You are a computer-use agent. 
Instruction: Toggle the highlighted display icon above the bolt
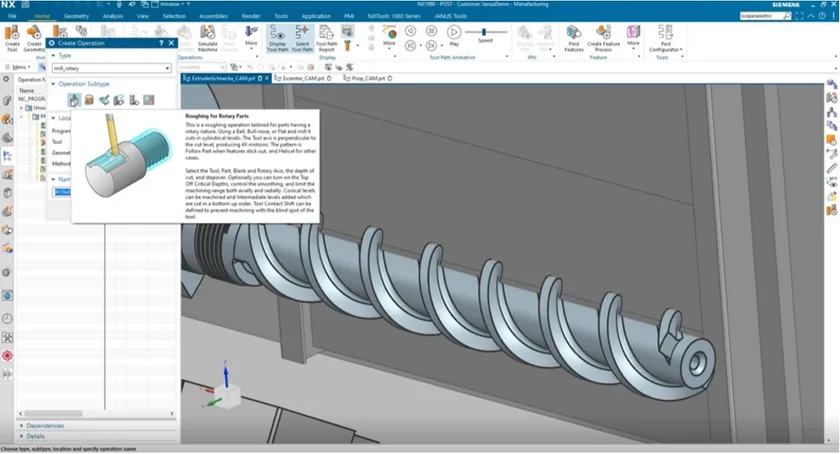[347, 31]
